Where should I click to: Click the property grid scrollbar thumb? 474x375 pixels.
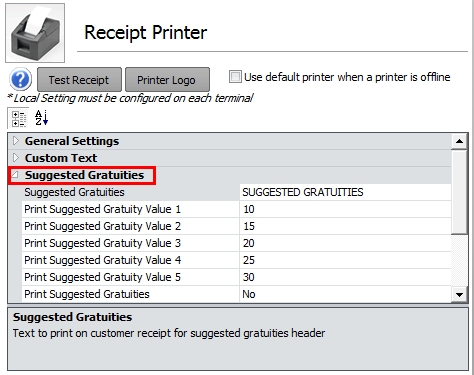coord(459,192)
